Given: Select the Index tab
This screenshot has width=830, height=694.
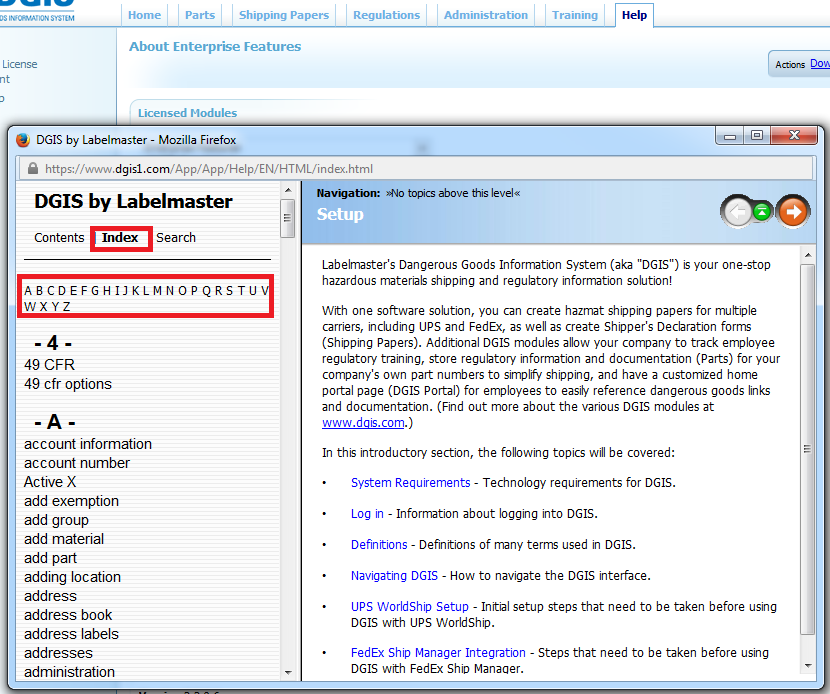Looking at the screenshot, I should click(x=120, y=238).
